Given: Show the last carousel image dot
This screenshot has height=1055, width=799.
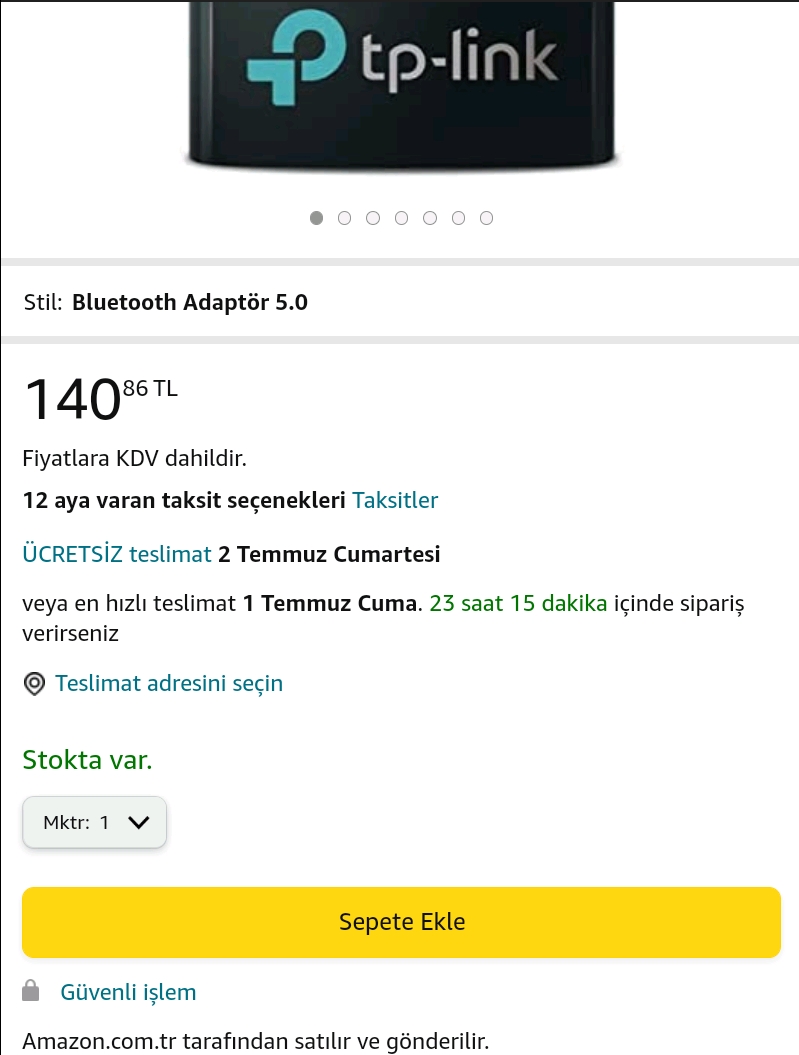Looking at the screenshot, I should (x=486, y=218).
